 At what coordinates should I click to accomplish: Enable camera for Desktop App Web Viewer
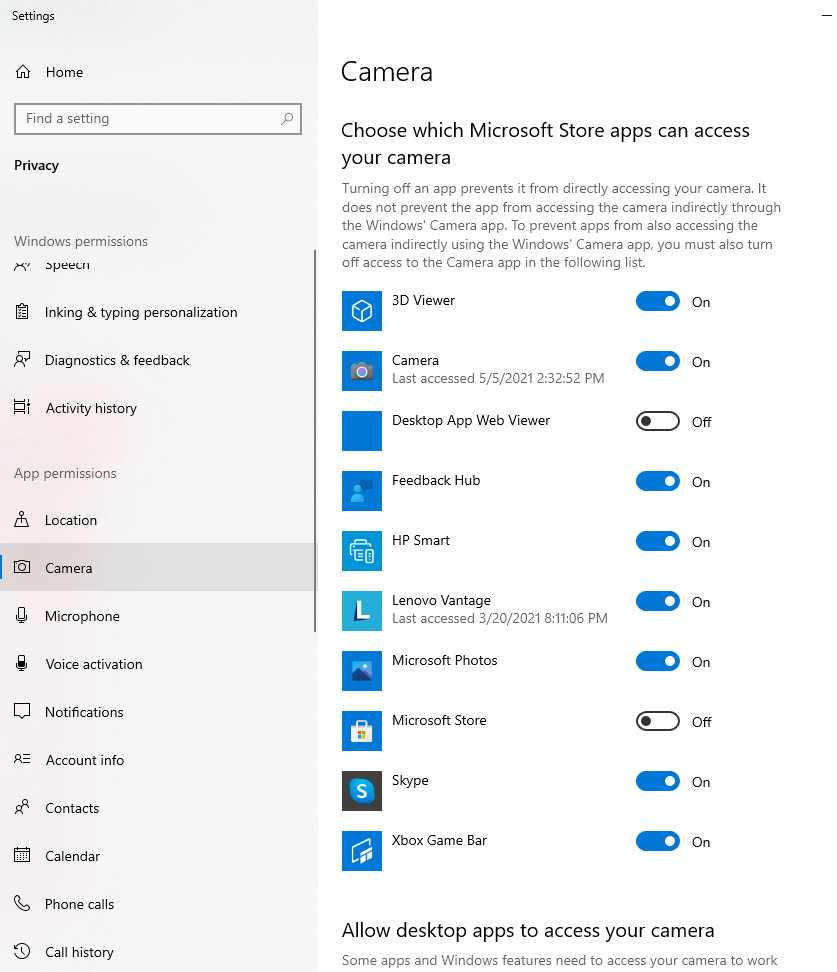coord(658,422)
